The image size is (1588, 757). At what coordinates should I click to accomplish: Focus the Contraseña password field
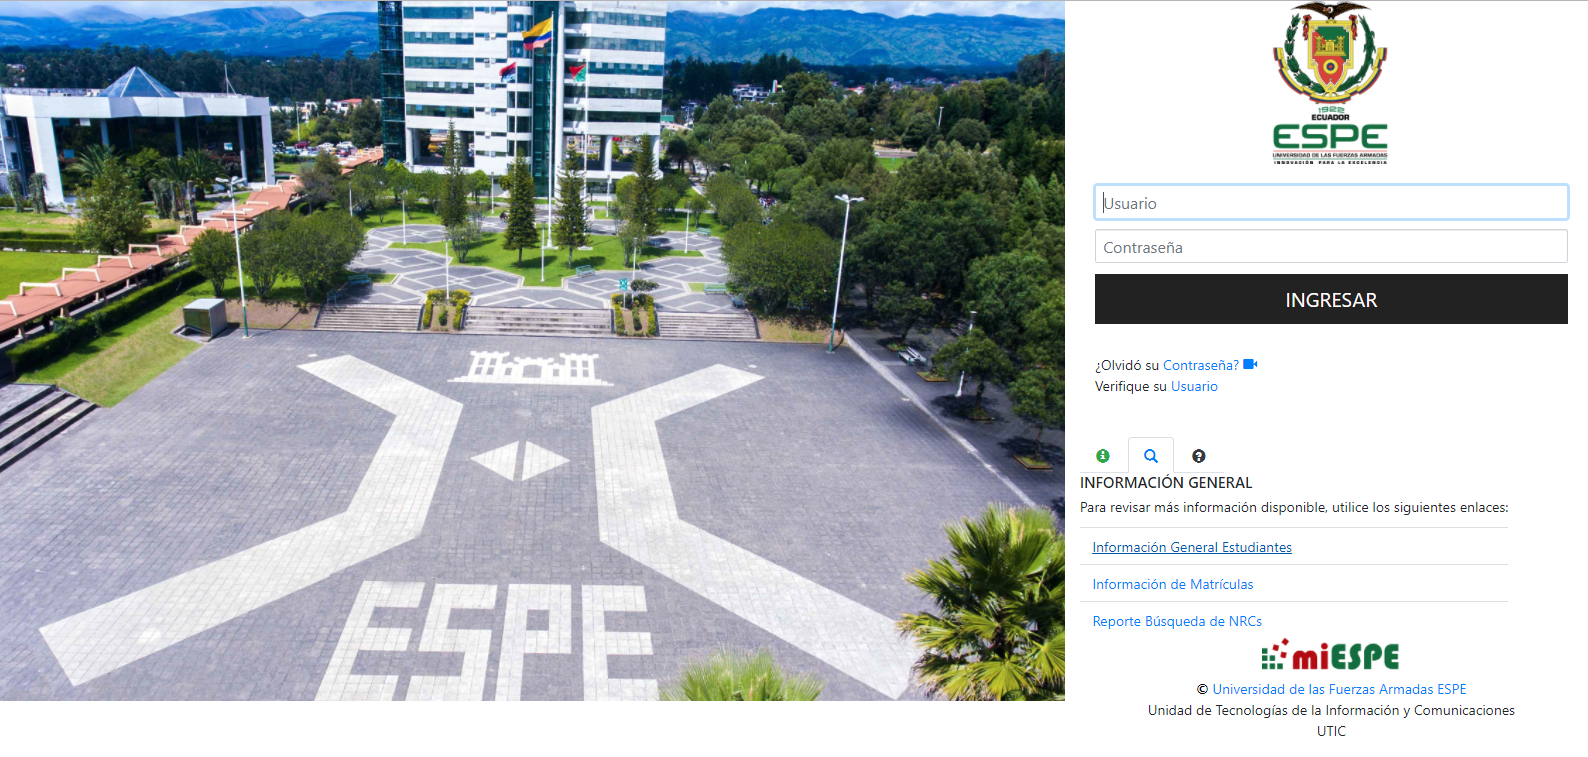tap(1331, 247)
